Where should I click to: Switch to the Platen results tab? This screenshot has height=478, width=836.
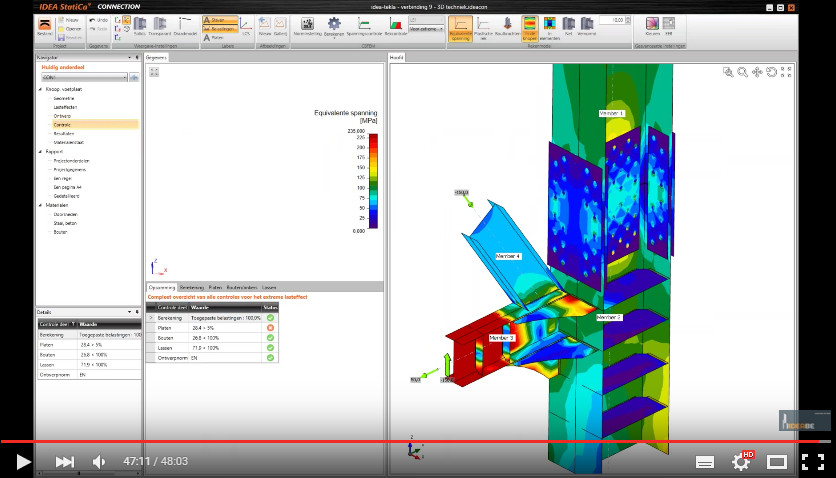214,287
